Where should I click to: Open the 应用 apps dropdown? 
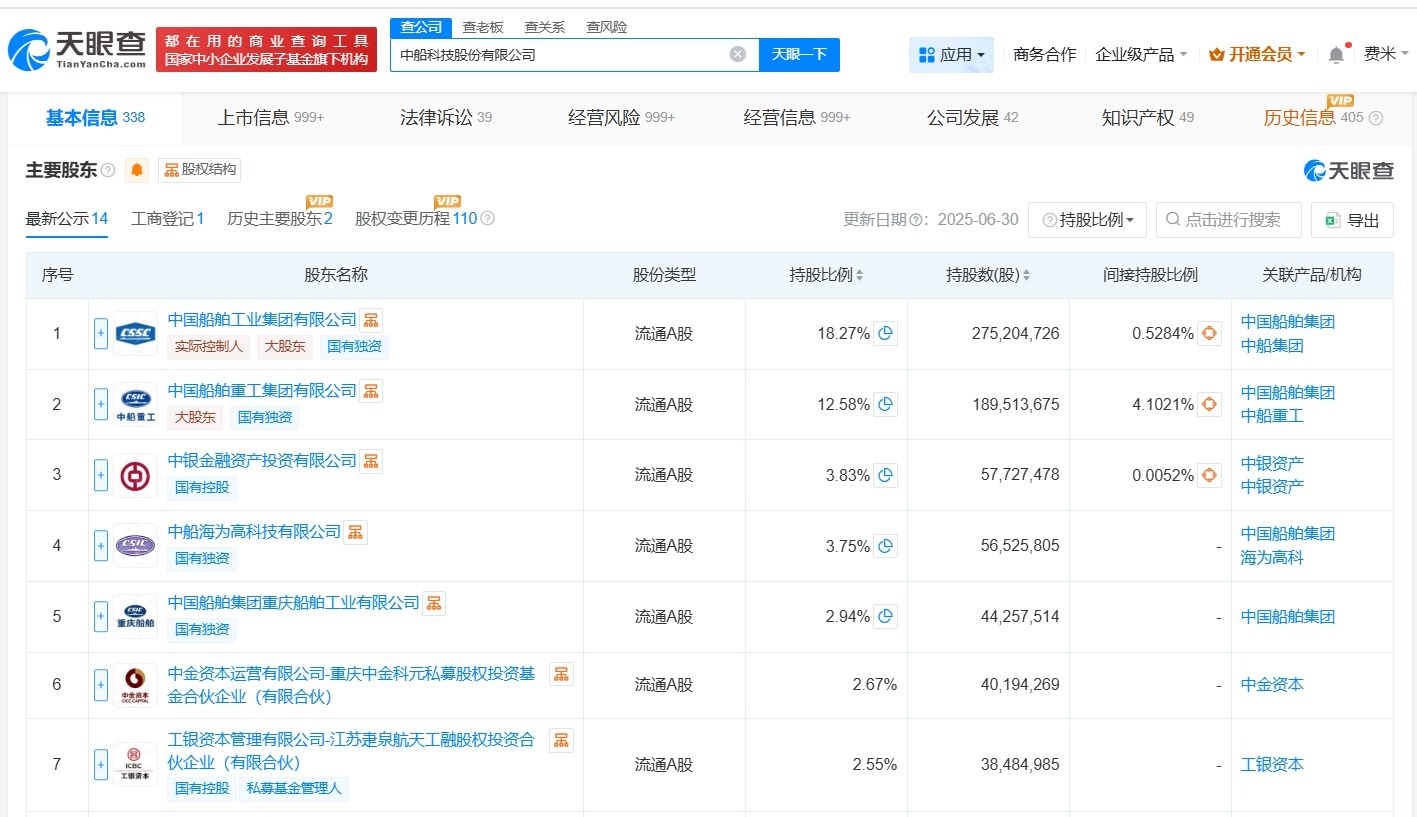(x=950, y=55)
